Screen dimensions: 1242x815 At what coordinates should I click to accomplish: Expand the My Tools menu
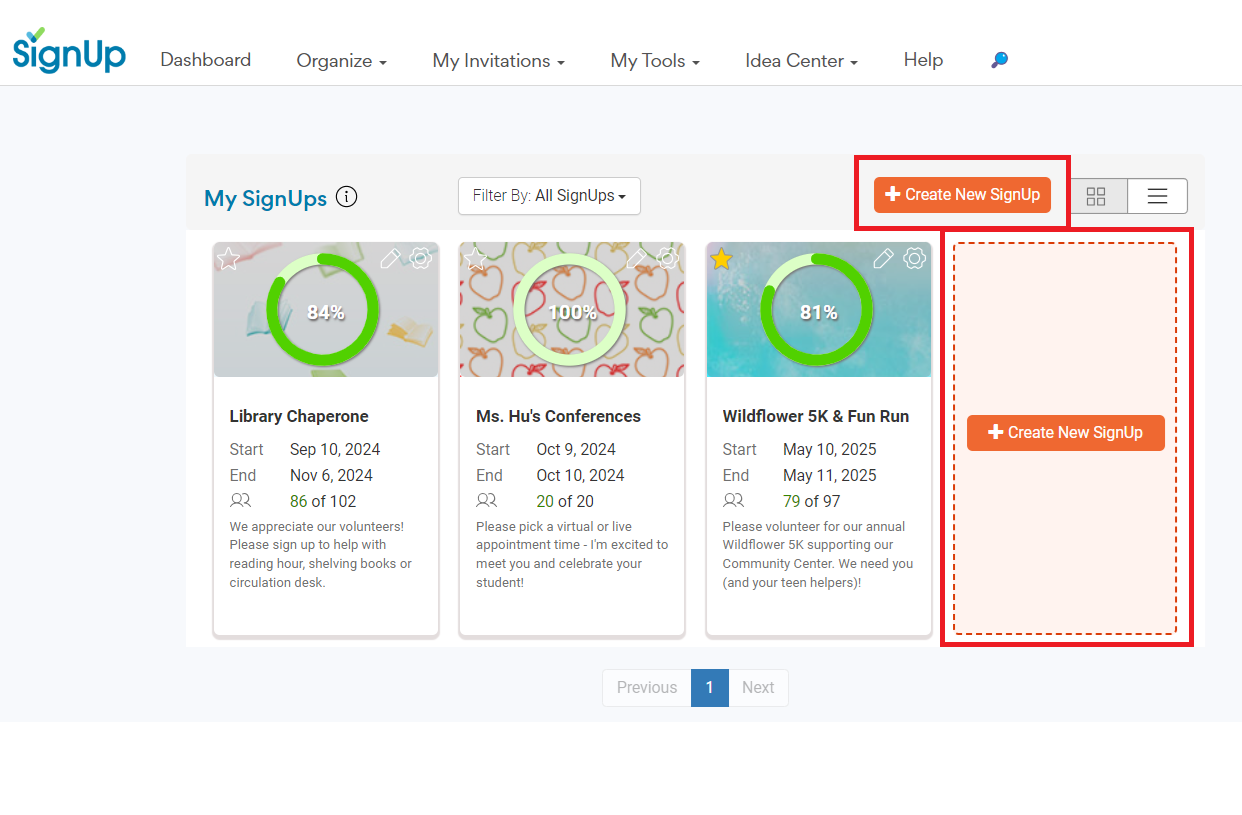pyautogui.click(x=654, y=61)
